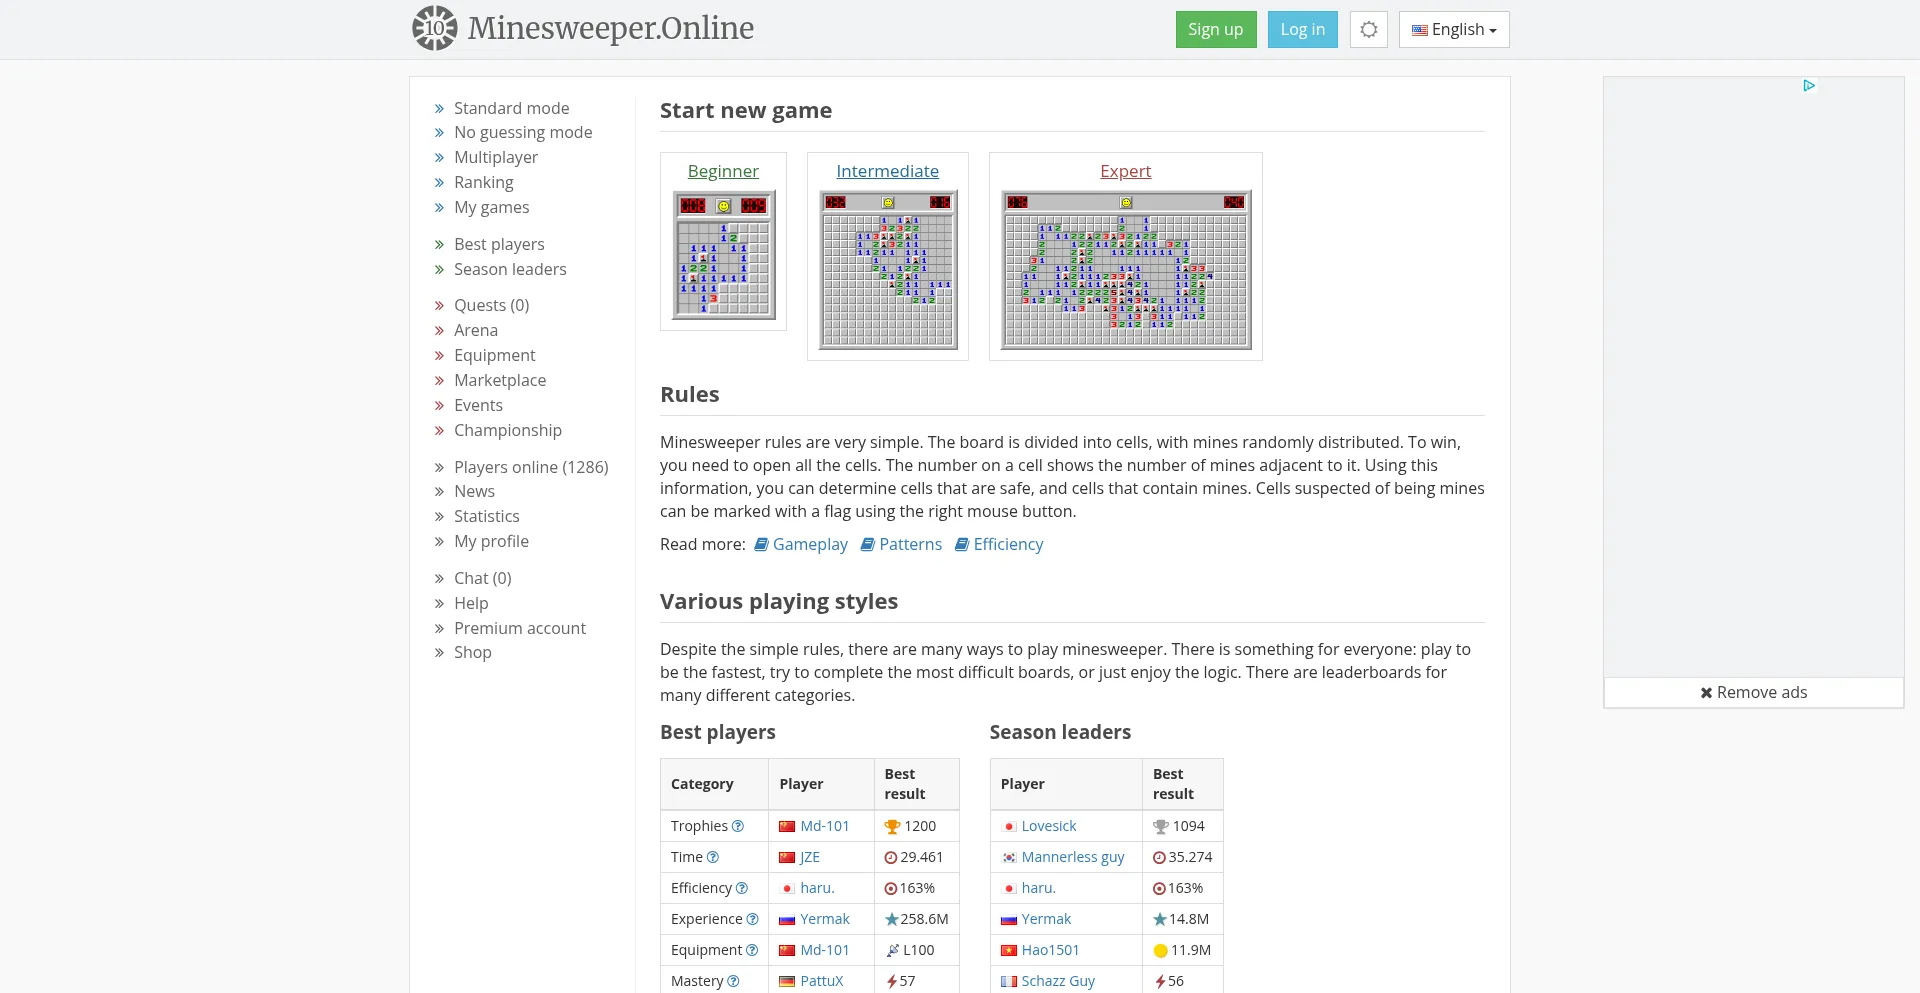Open the English language dropdown
The image size is (1920, 993).
[1453, 29]
